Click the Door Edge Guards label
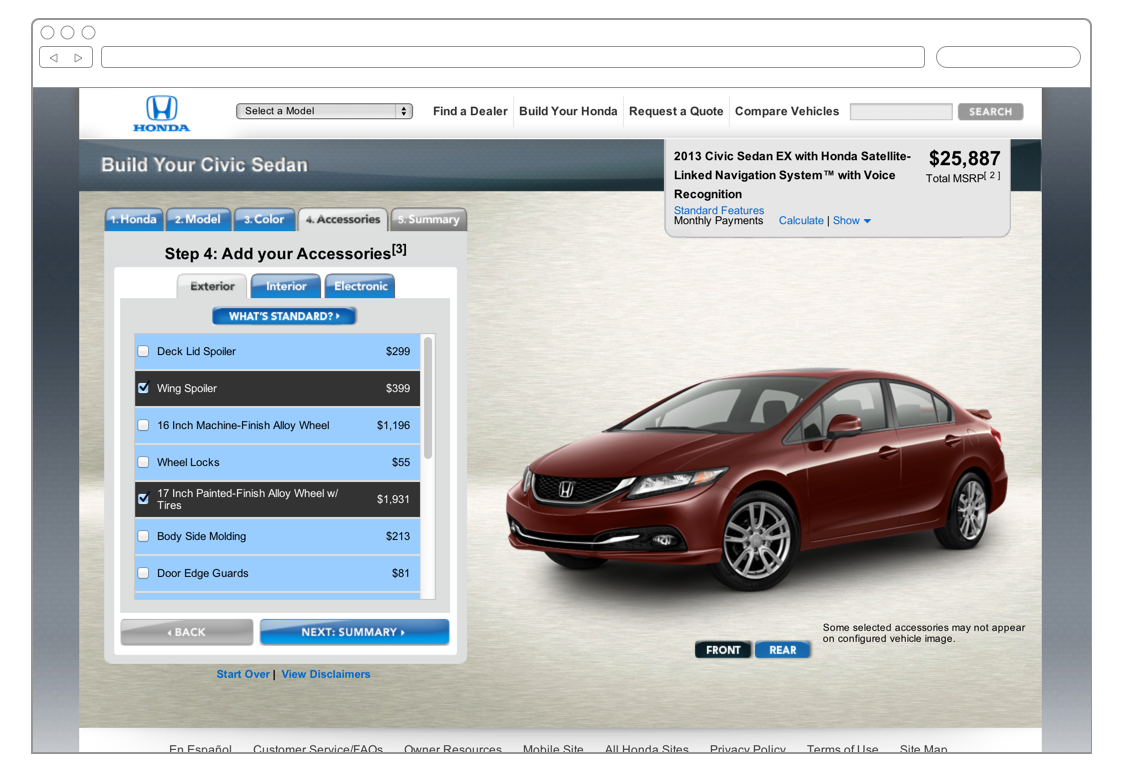1125x772 pixels. [x=202, y=573]
